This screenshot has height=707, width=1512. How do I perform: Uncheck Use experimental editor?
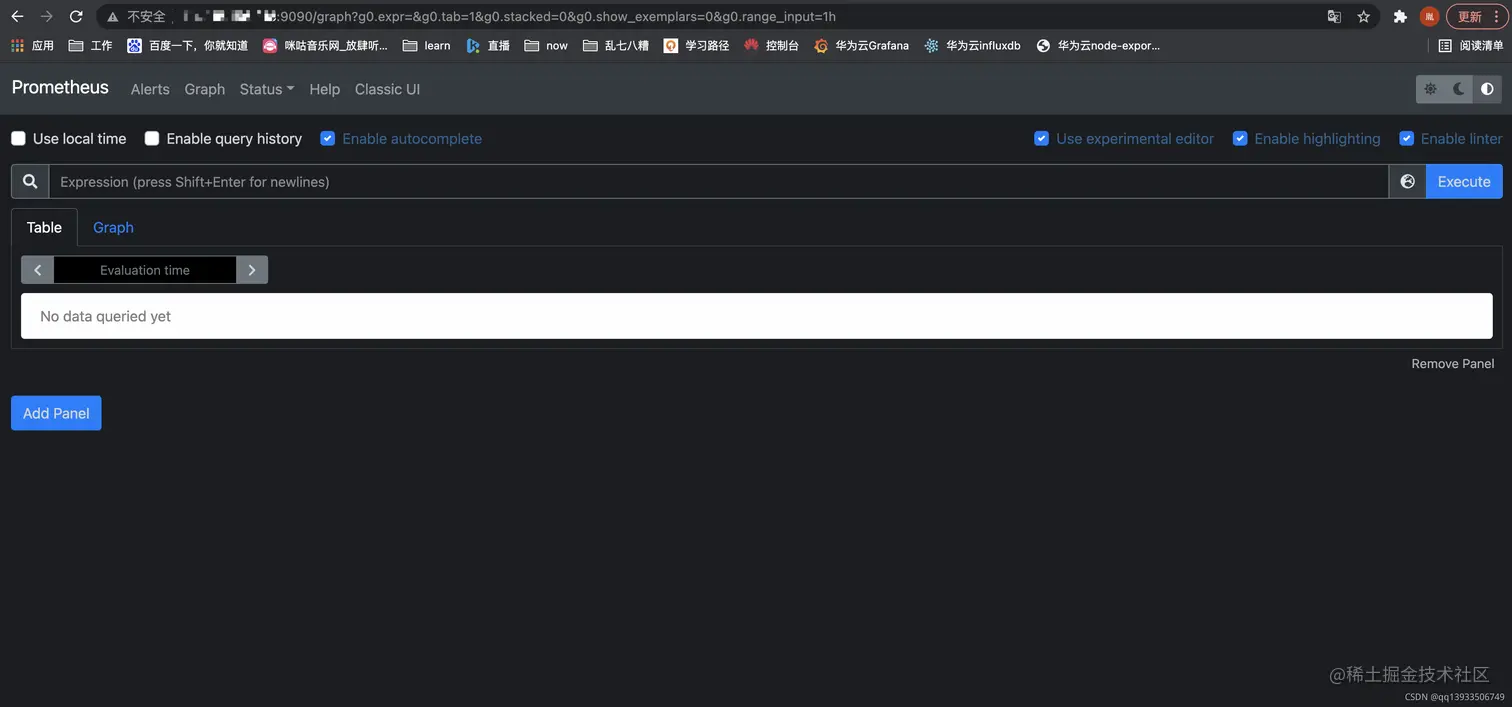tap(1041, 139)
